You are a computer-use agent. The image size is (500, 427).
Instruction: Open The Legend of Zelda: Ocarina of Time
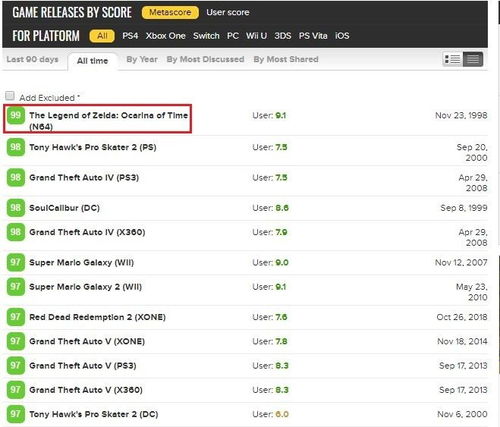click(x=108, y=121)
